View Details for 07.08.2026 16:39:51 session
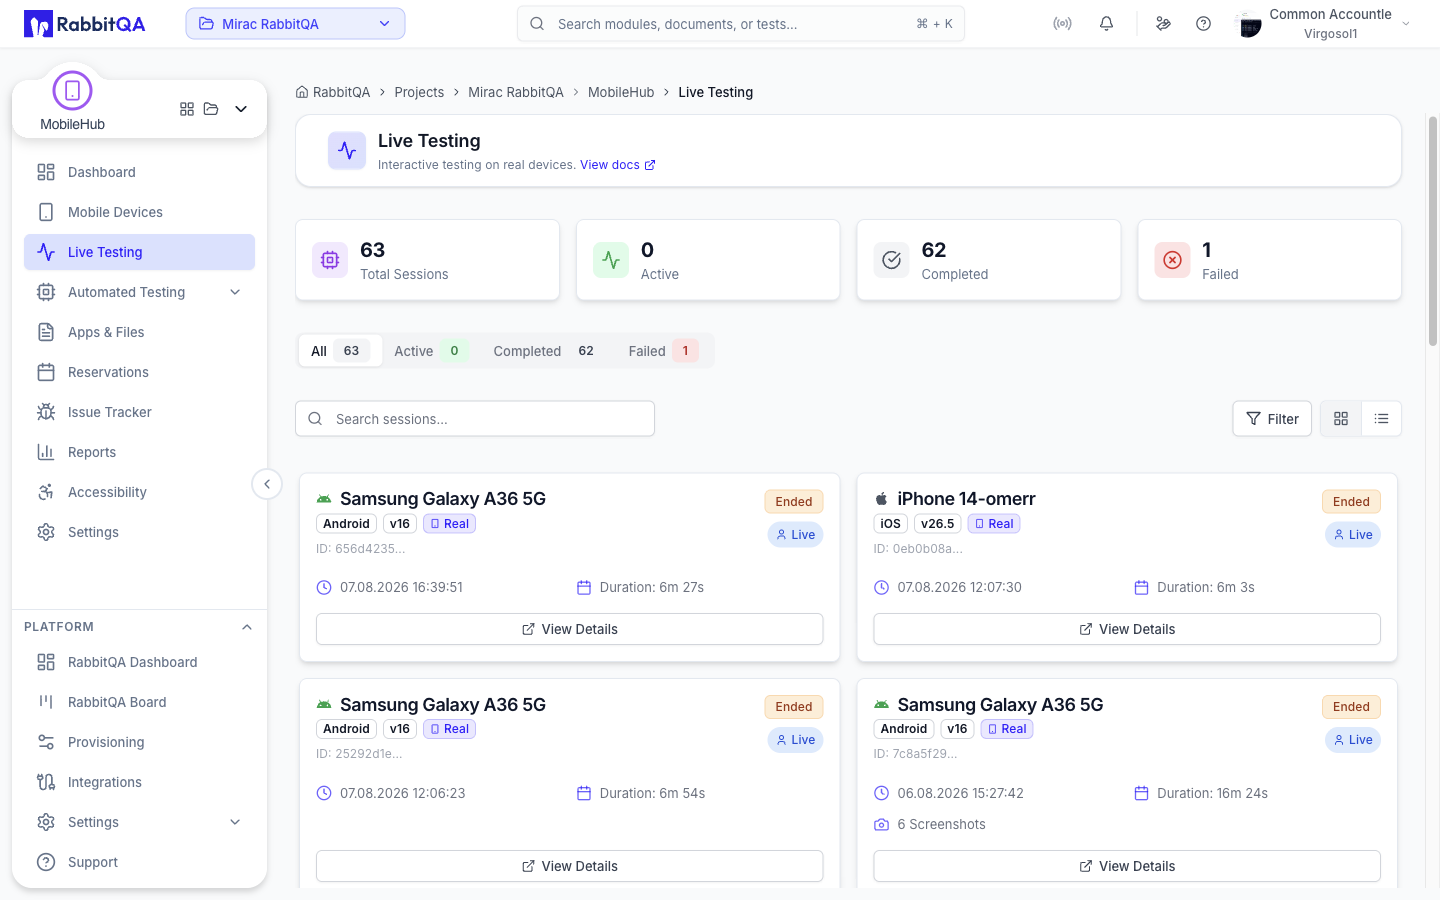 click(570, 629)
